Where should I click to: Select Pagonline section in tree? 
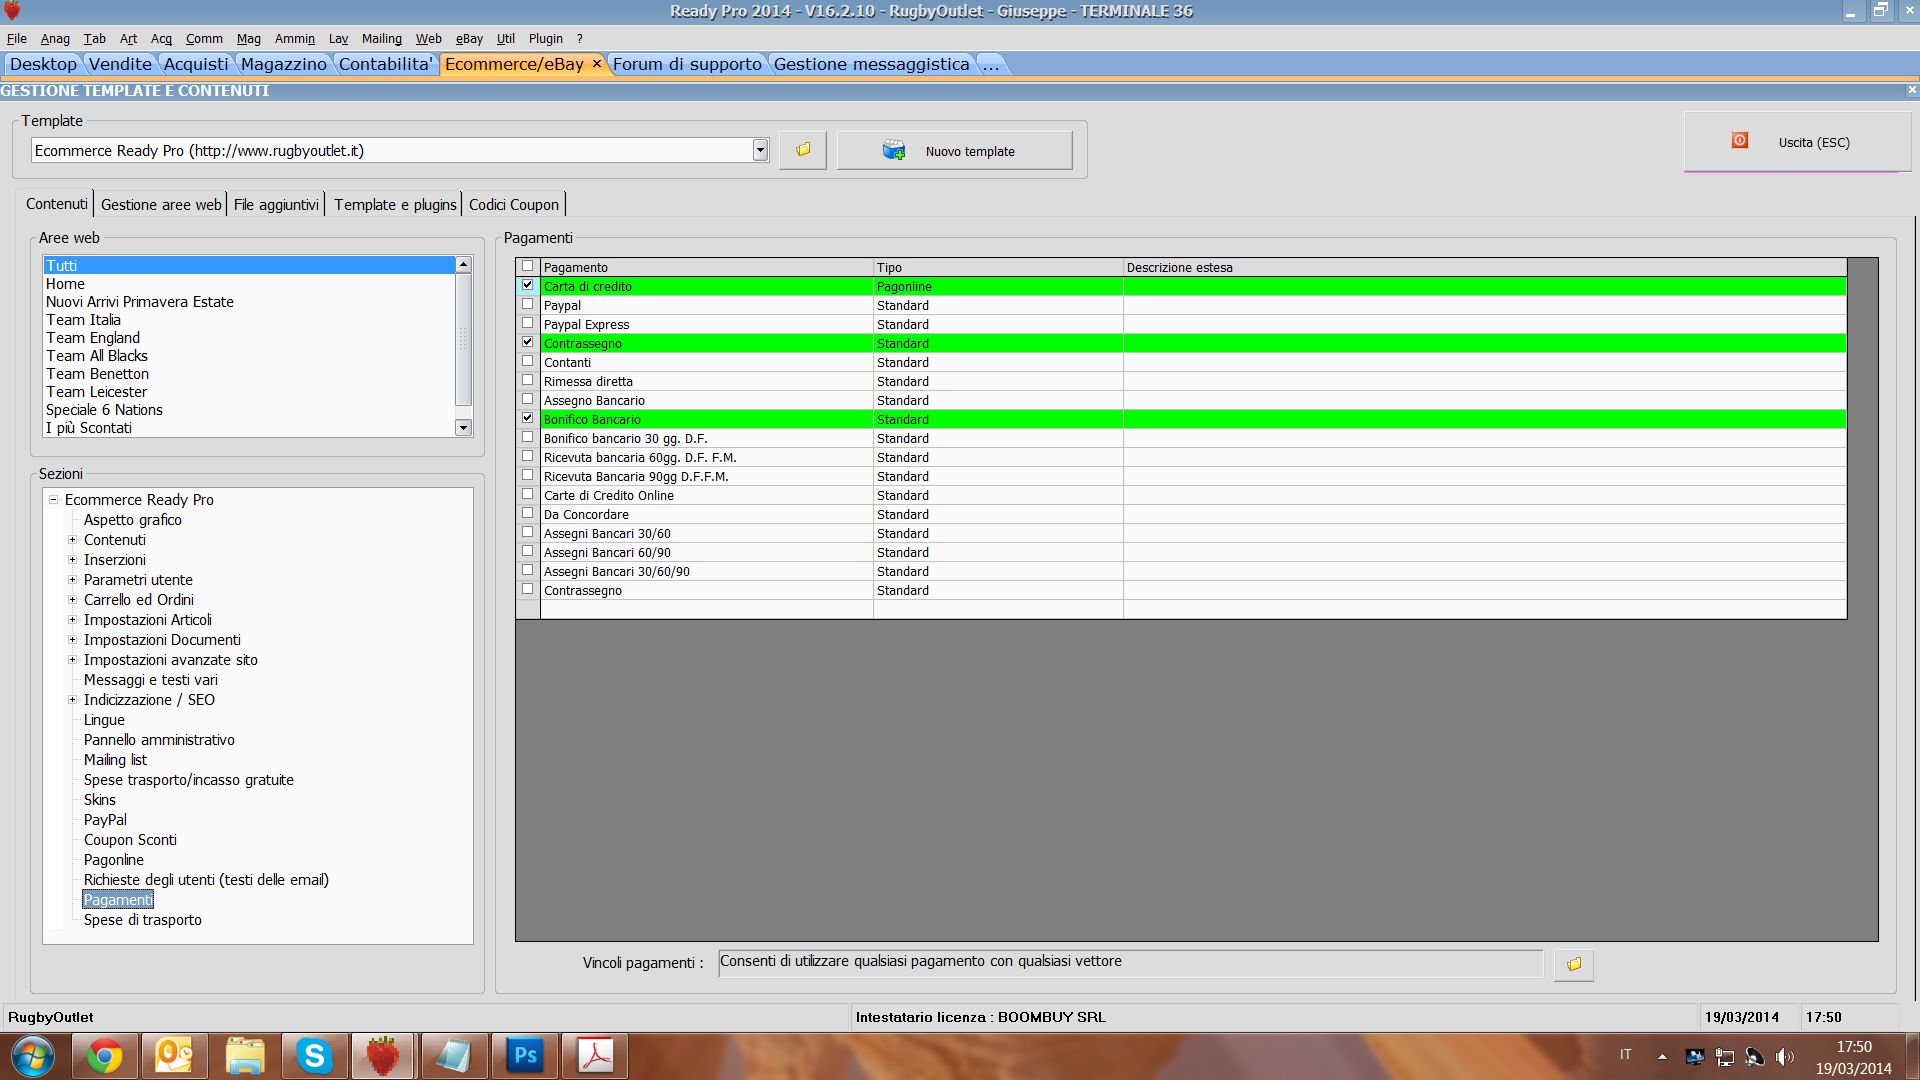[x=114, y=859]
